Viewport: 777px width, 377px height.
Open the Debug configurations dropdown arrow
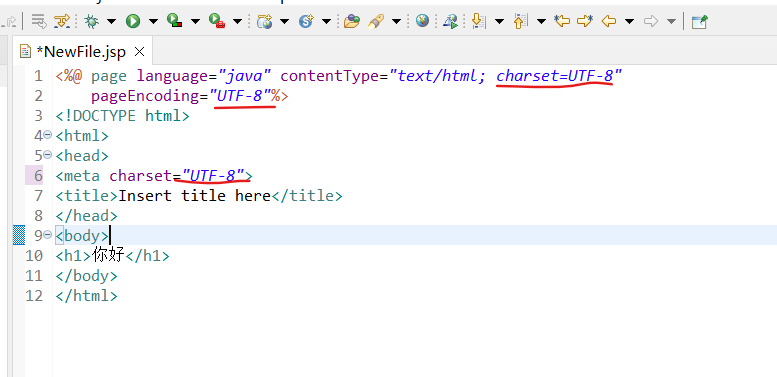(111, 21)
